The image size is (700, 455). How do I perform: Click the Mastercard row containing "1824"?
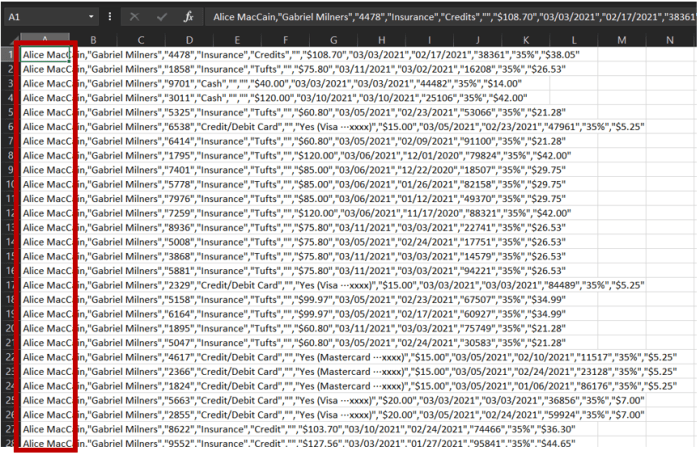tap(350, 386)
